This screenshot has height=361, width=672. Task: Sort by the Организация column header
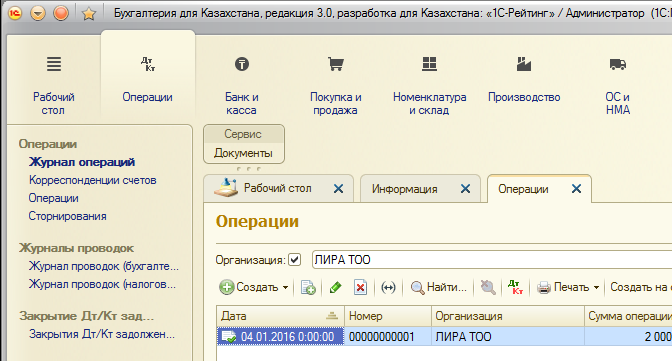coord(508,316)
